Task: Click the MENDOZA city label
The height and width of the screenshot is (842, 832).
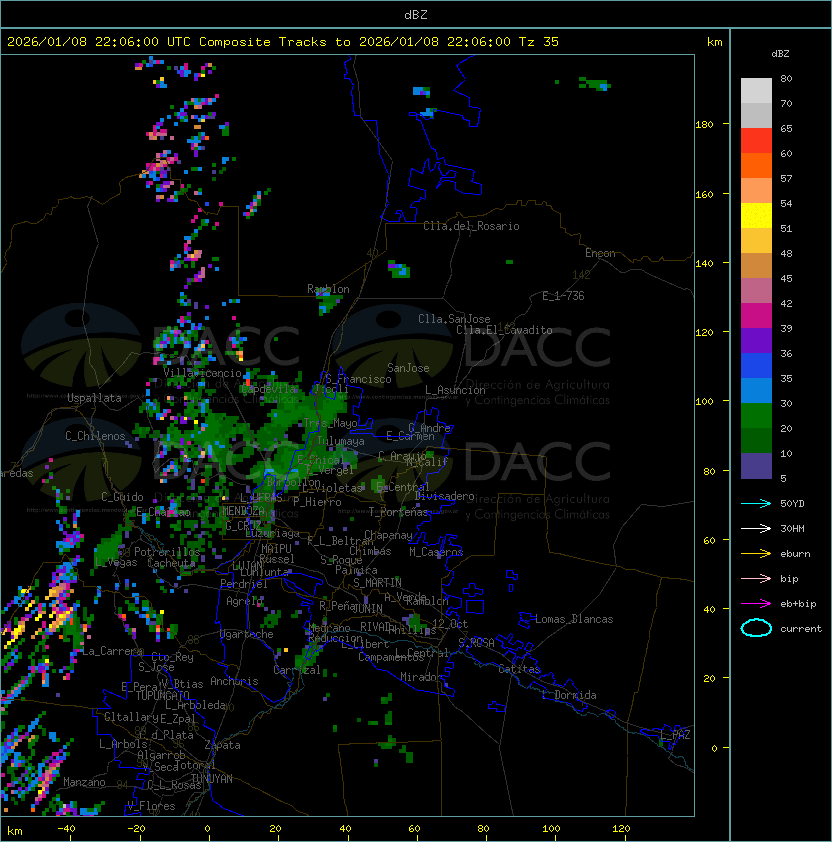Action: pyautogui.click(x=243, y=511)
